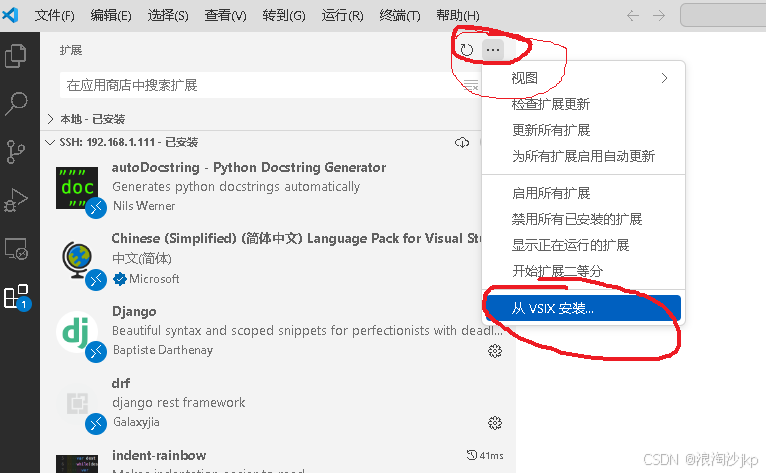Select 更新所有扩展 menu entry
The height and width of the screenshot is (473, 766).
point(583,130)
